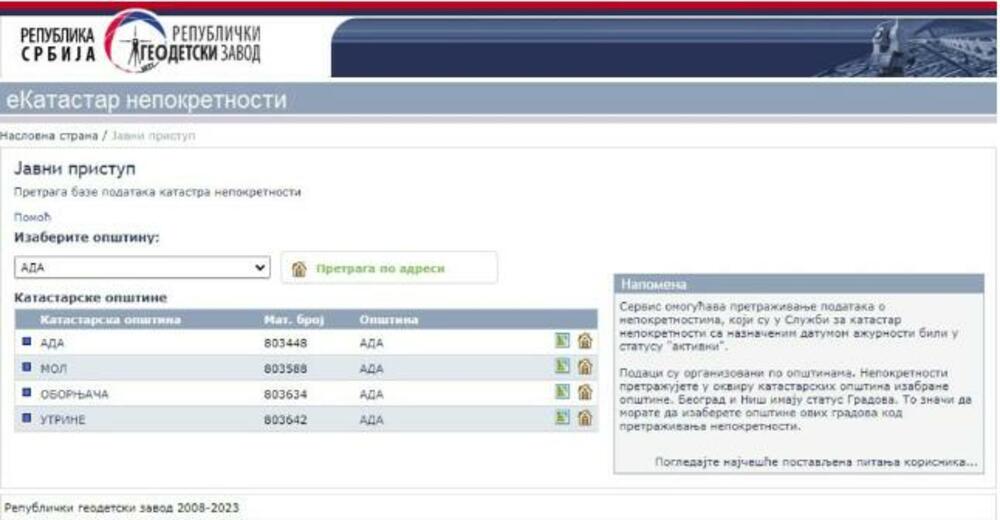This screenshot has width=1000, height=520.
Task: Click Јавни приступ page heading
Action: [75, 169]
